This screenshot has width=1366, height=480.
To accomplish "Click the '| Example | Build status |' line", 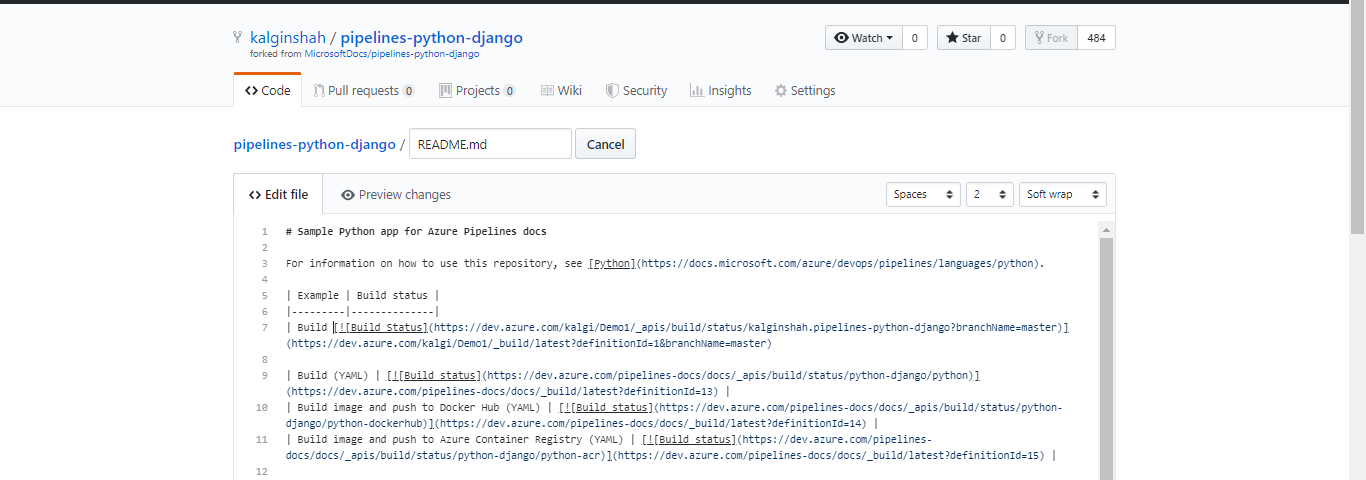I will point(363,295).
